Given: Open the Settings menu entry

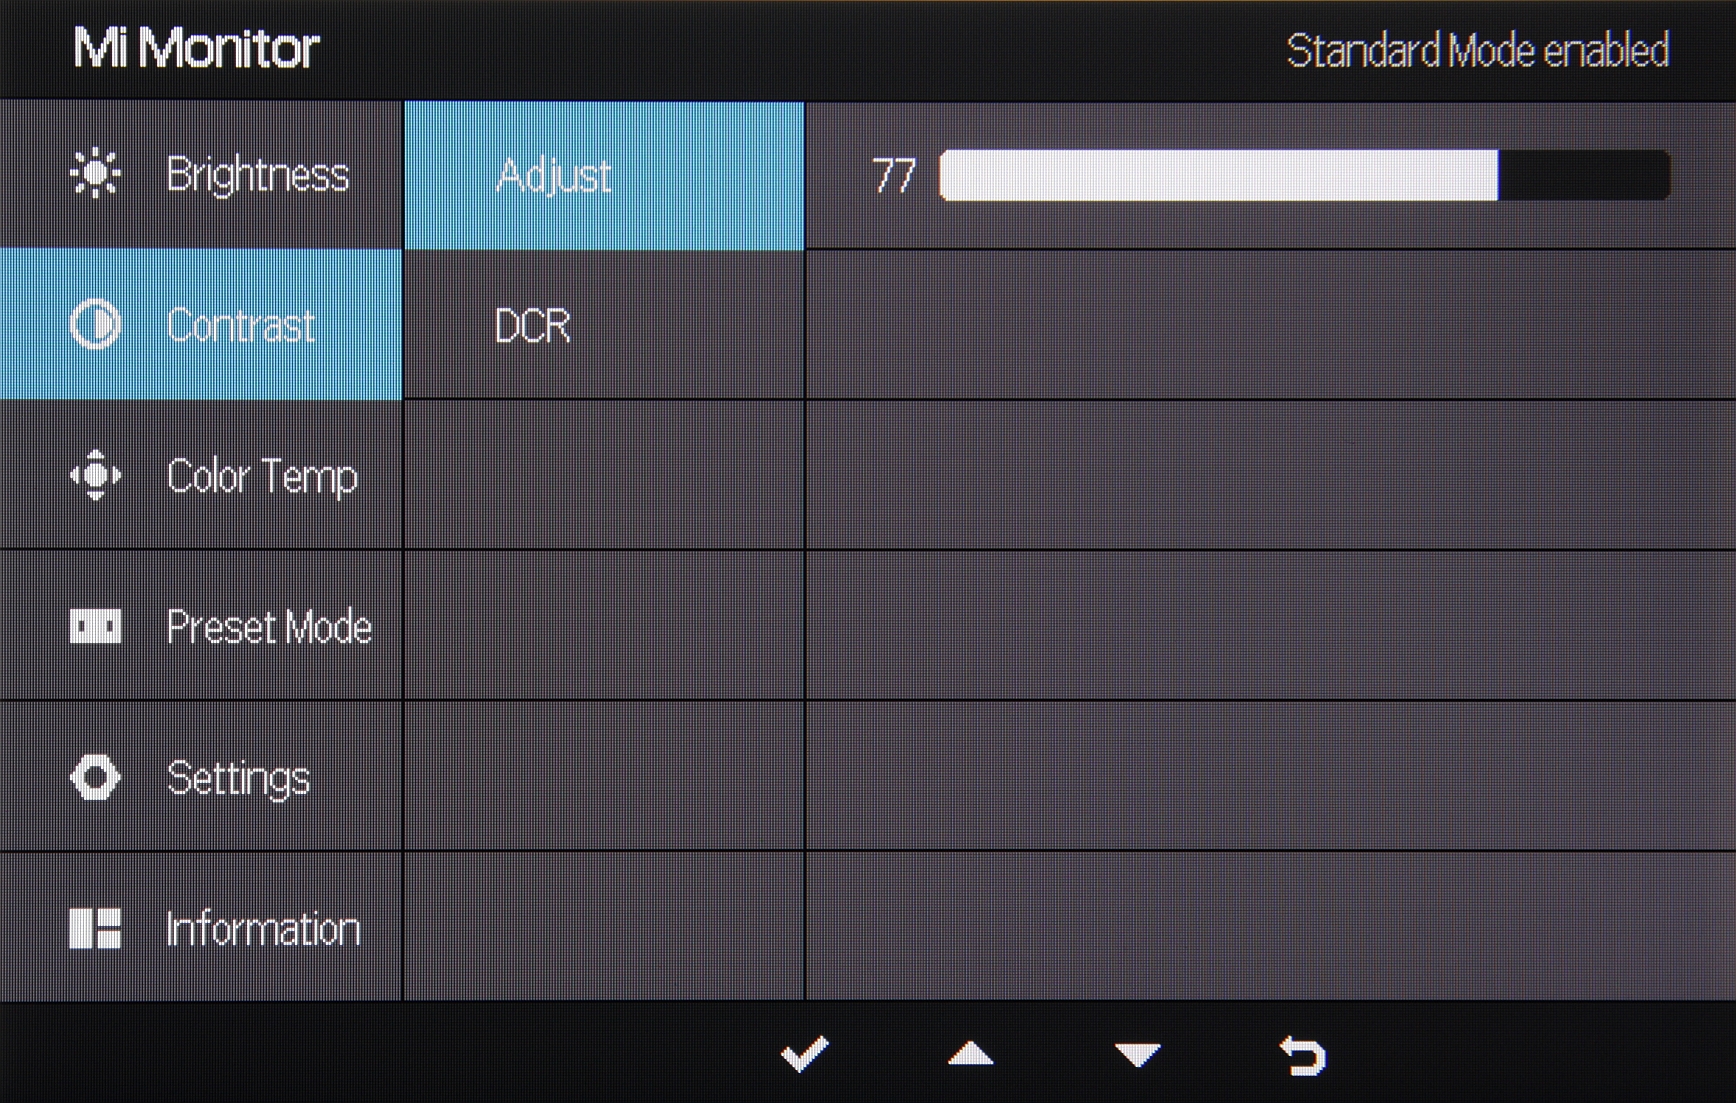Looking at the screenshot, I should 238,778.
